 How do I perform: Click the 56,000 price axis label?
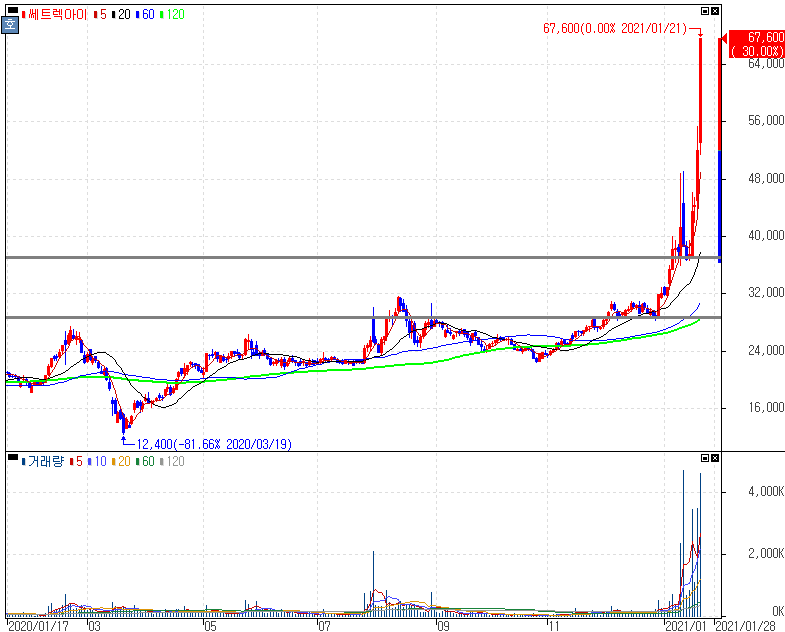click(x=766, y=120)
